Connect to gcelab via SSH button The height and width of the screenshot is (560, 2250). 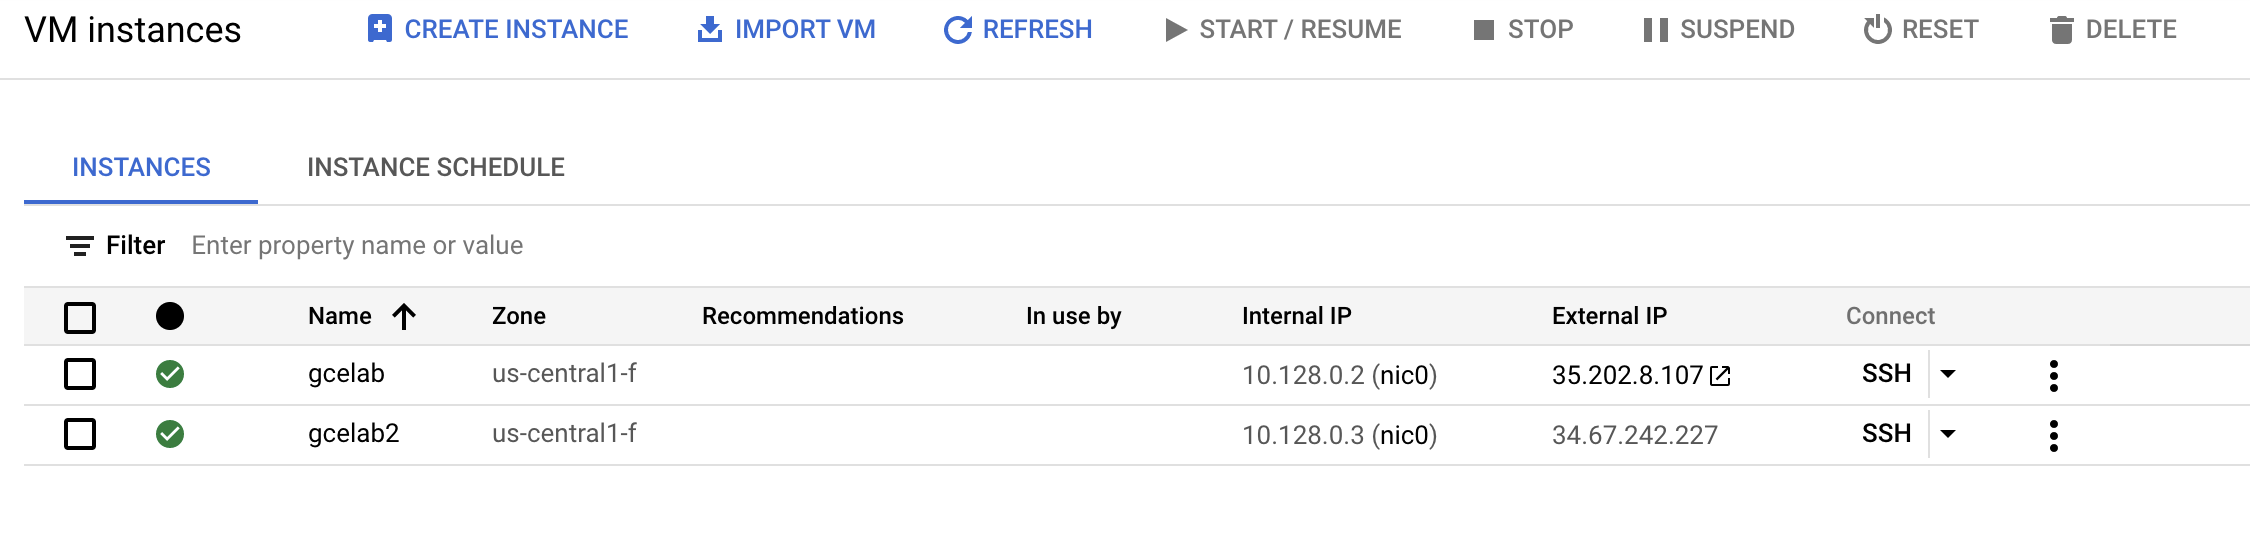1886,374
